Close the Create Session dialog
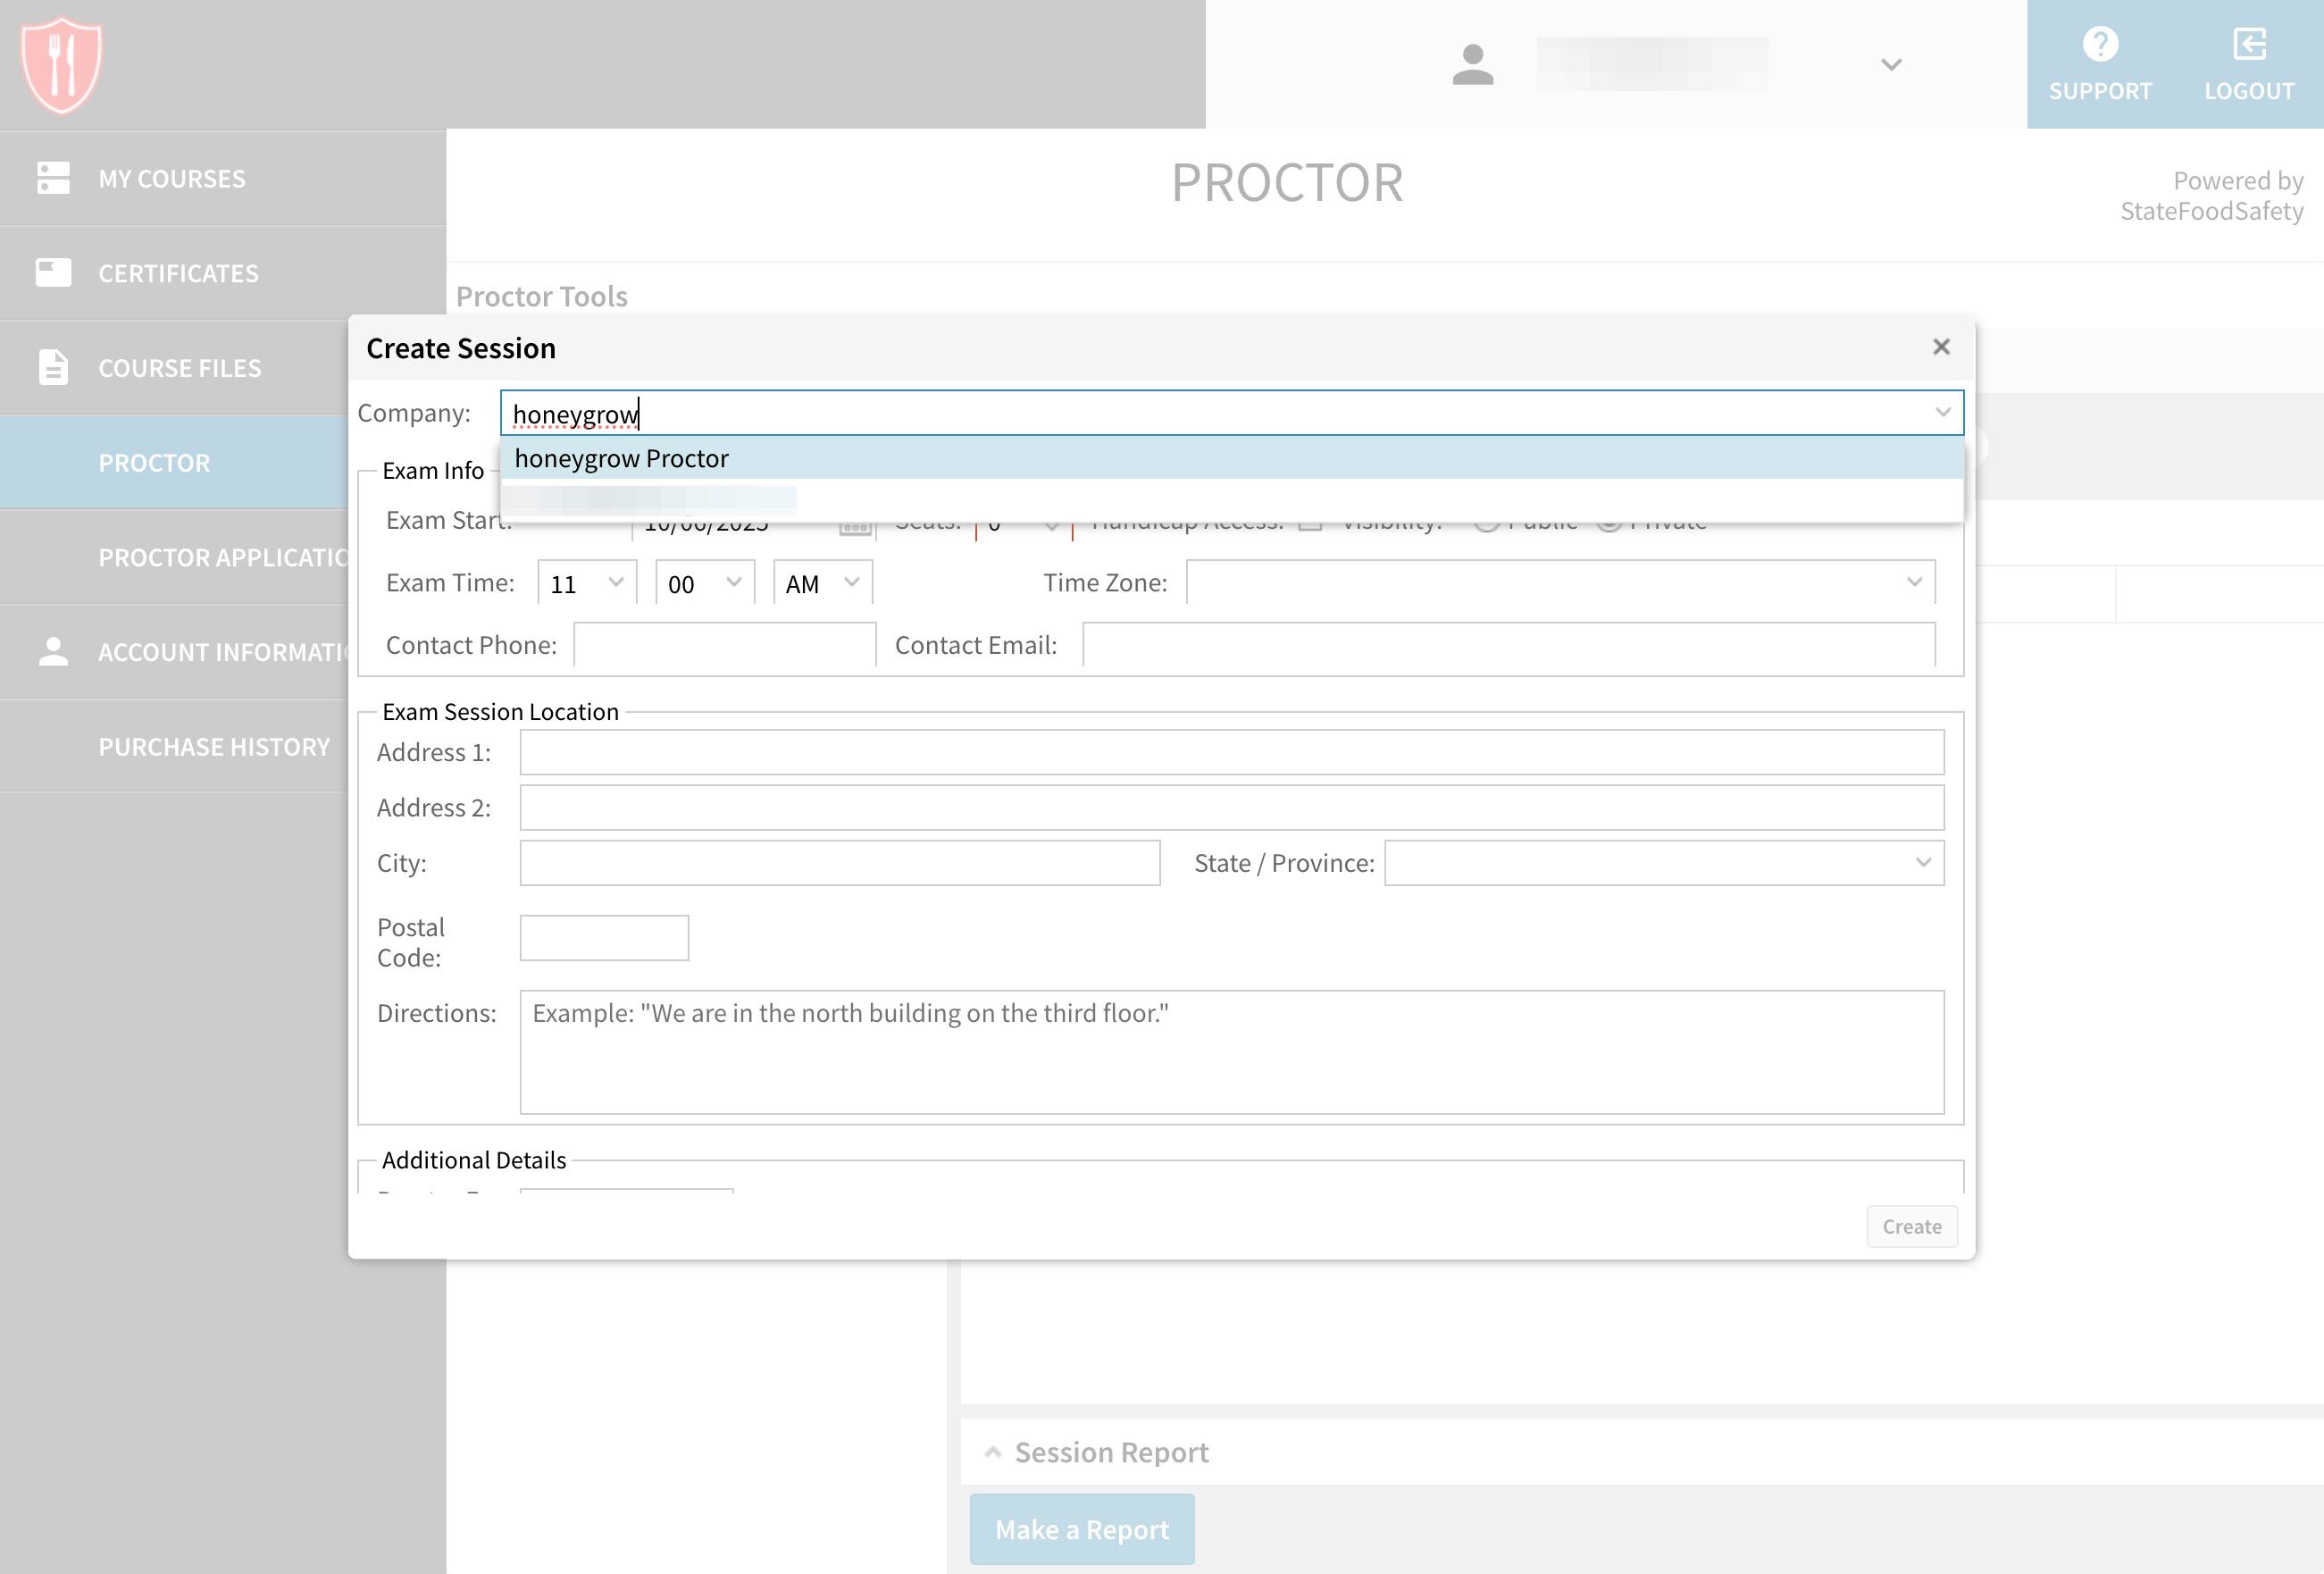This screenshot has height=1574, width=2324. click(1941, 347)
